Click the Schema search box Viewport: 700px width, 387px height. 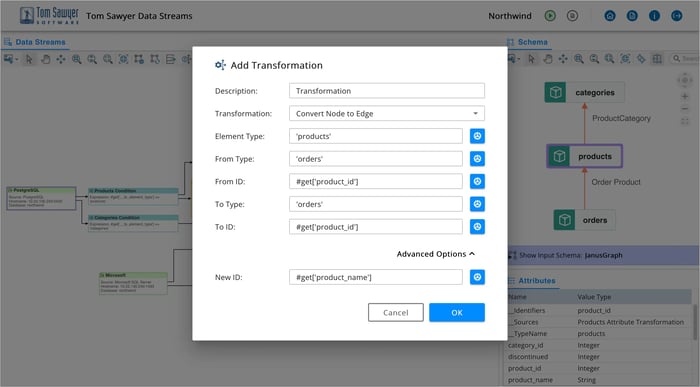(685, 58)
